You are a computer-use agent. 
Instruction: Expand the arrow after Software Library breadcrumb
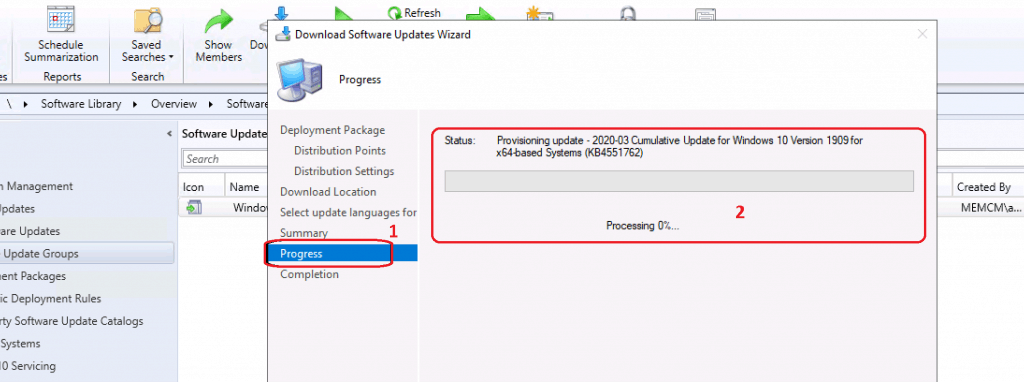pos(136,104)
